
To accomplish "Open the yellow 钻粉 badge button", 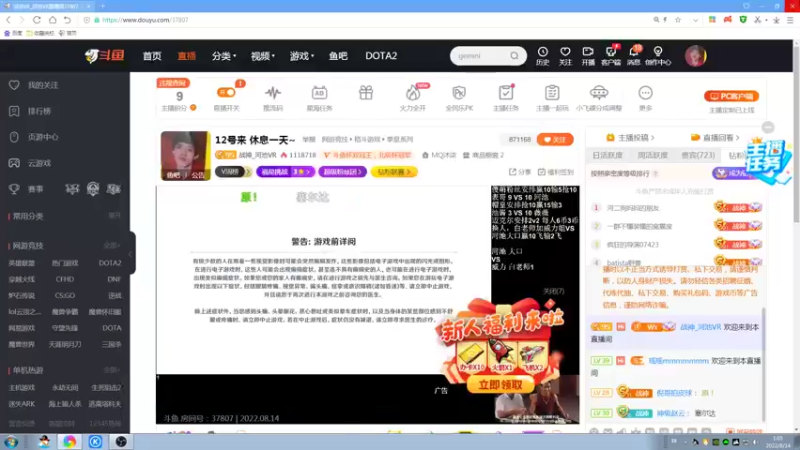I will 394,172.
